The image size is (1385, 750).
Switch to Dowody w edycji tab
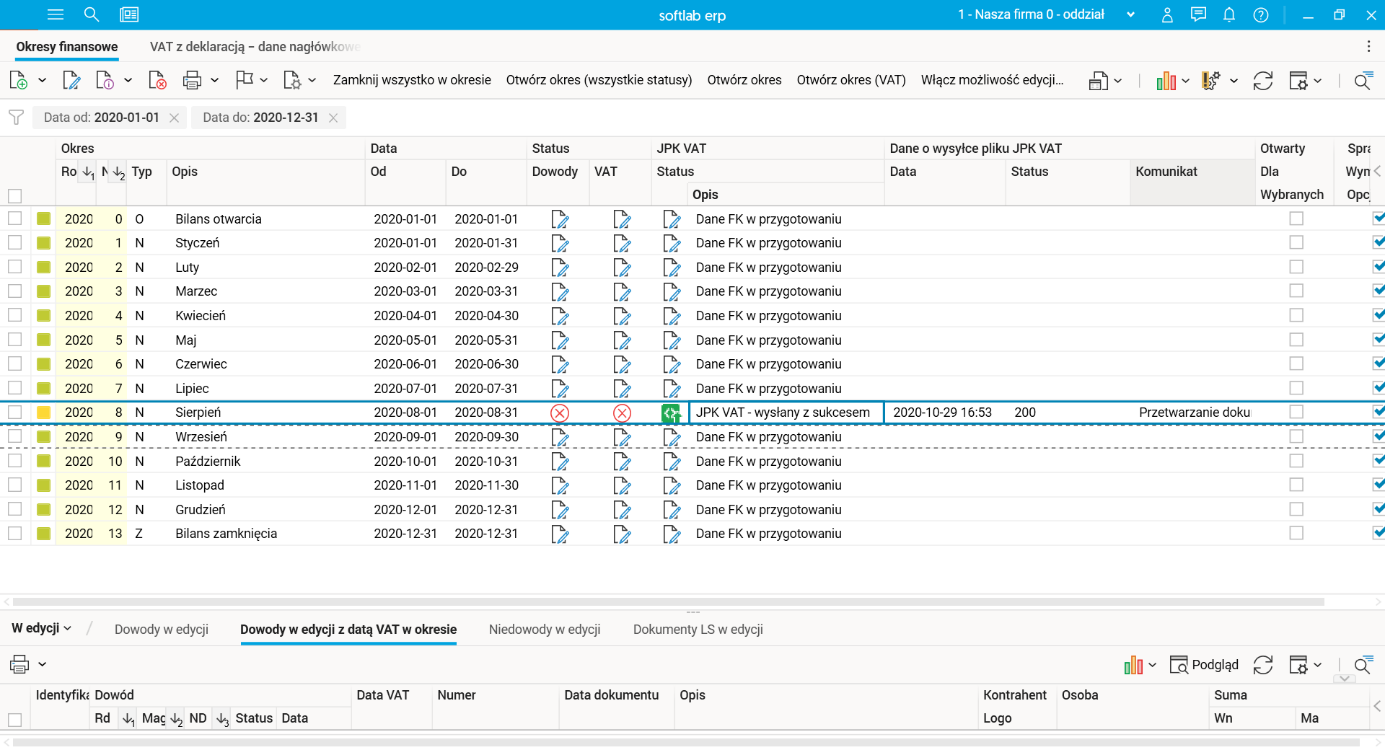[x=161, y=630]
